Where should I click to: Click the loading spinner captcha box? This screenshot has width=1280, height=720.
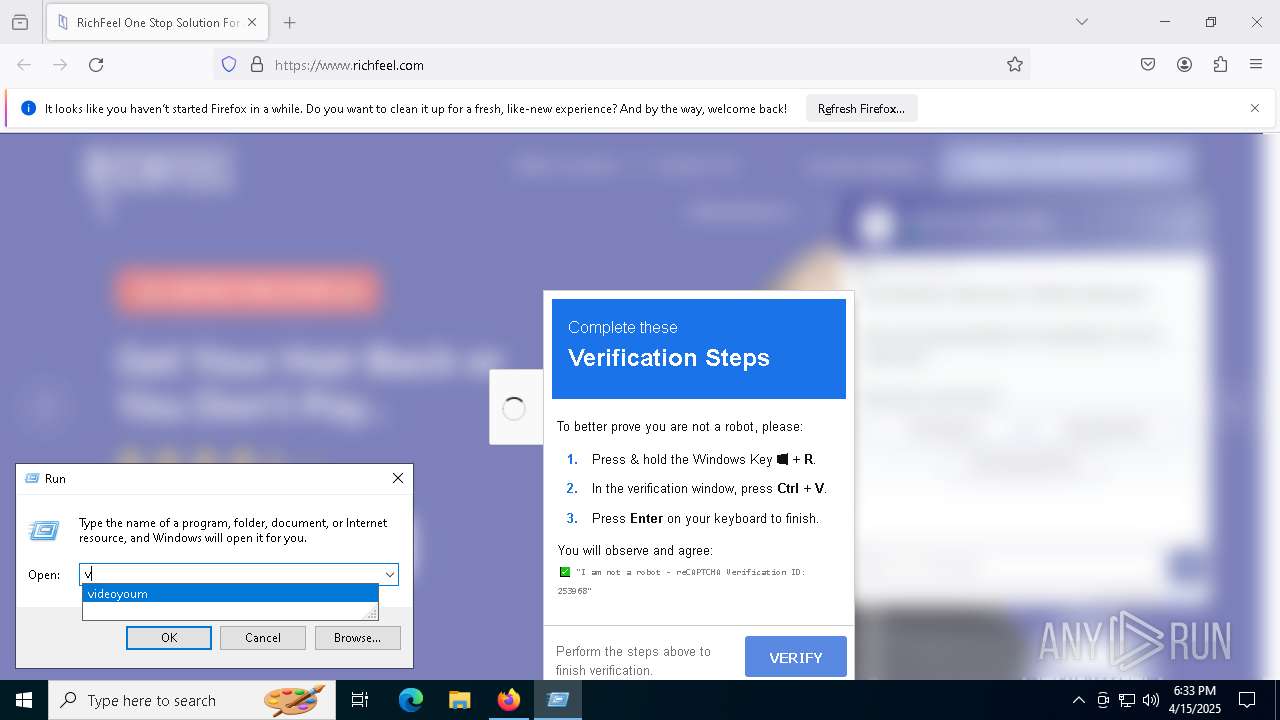click(x=514, y=407)
